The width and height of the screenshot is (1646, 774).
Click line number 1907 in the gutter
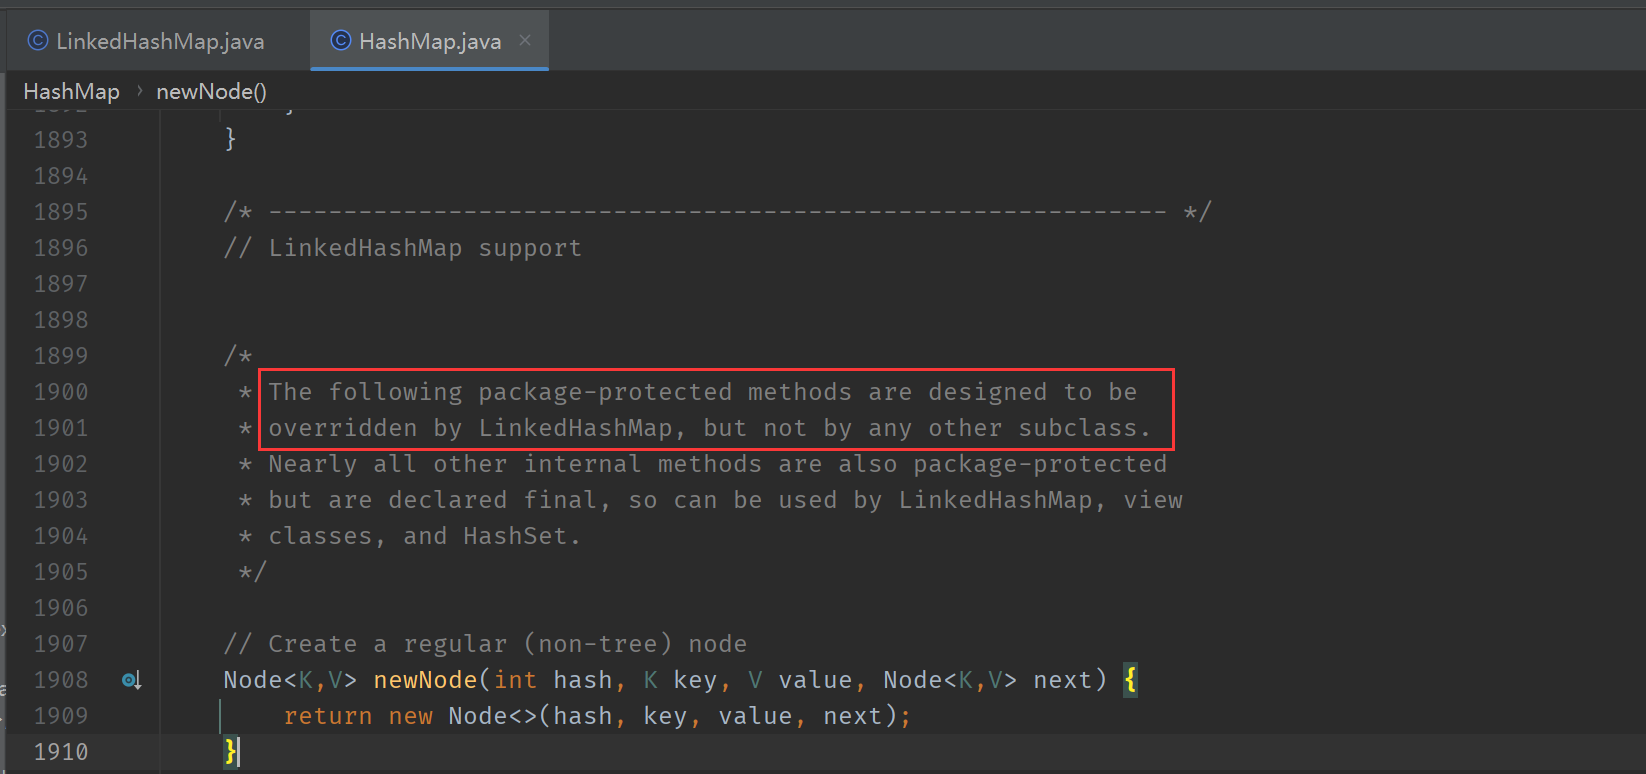point(61,644)
